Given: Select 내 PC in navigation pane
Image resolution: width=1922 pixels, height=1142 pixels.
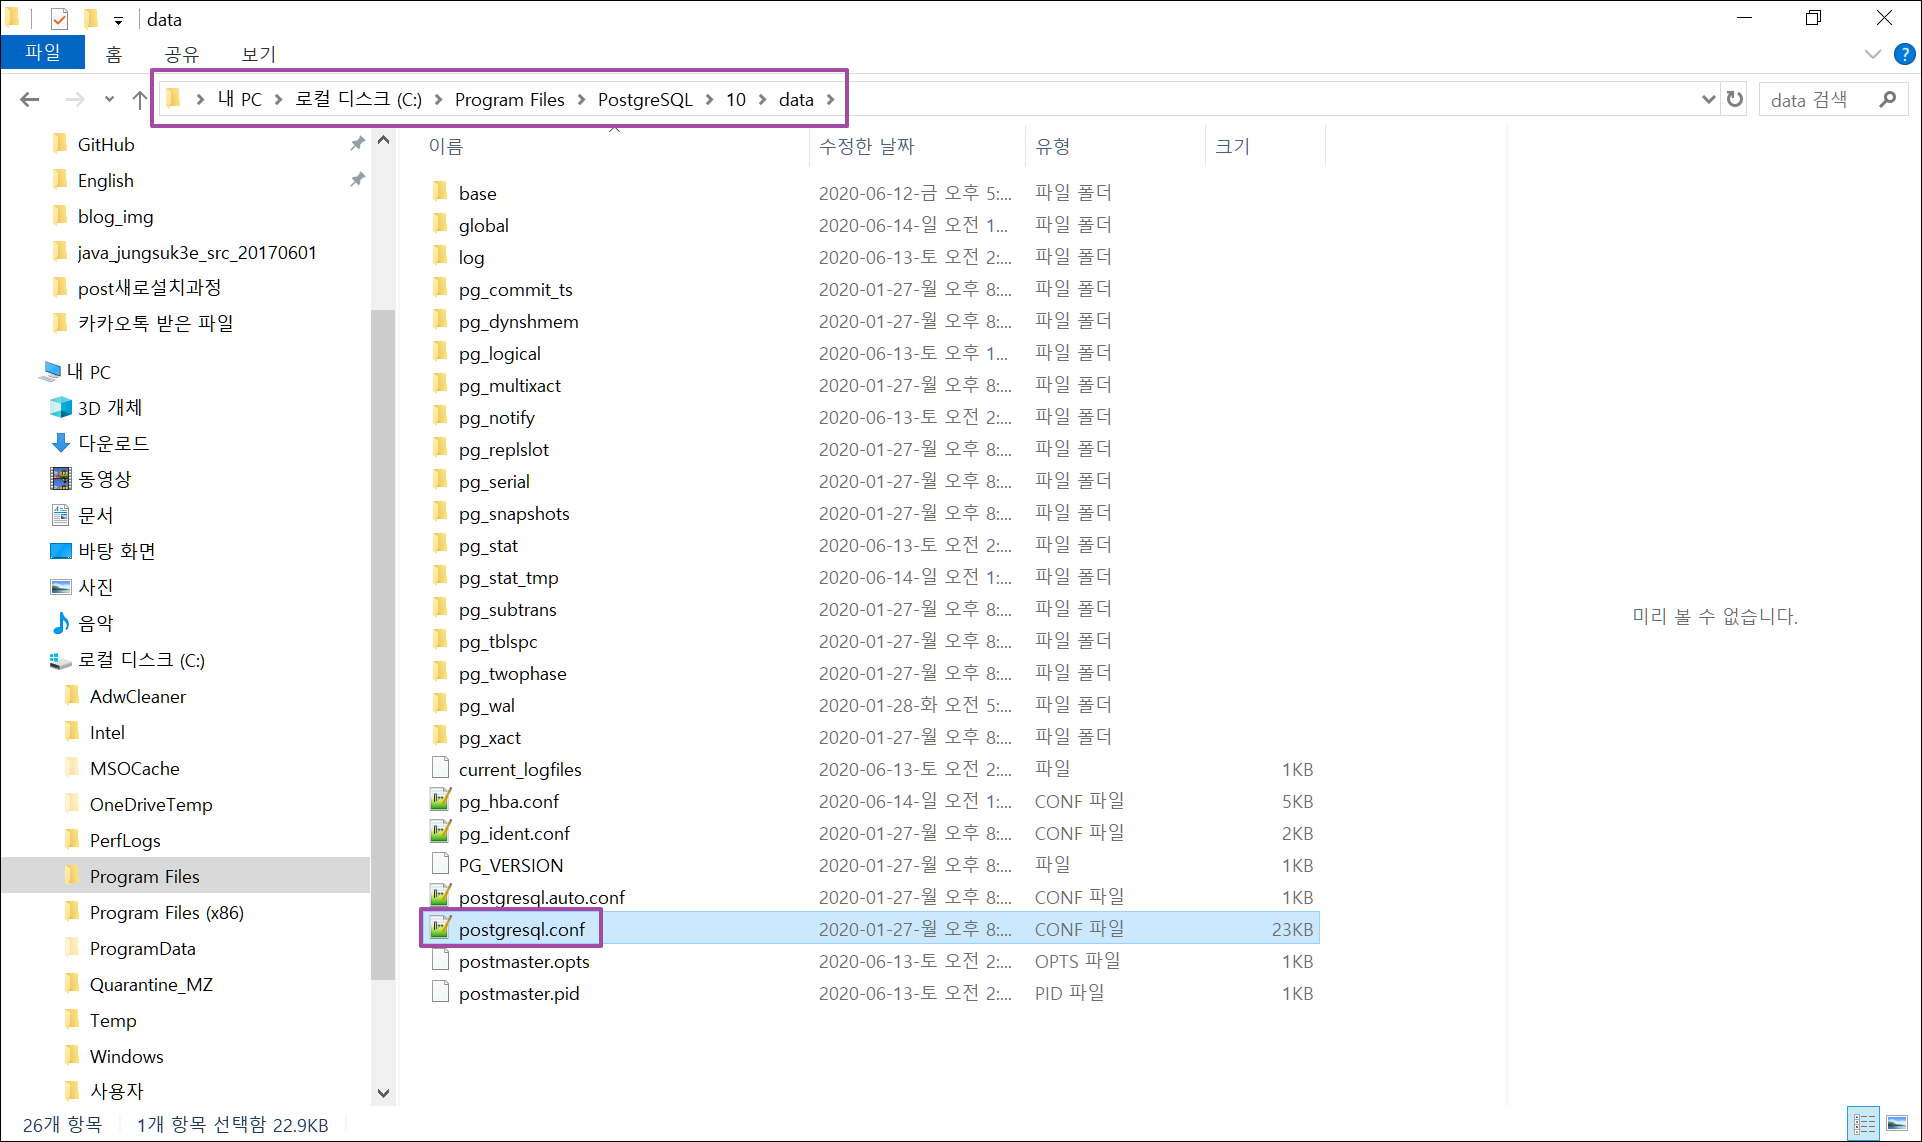Looking at the screenshot, I should (89, 371).
